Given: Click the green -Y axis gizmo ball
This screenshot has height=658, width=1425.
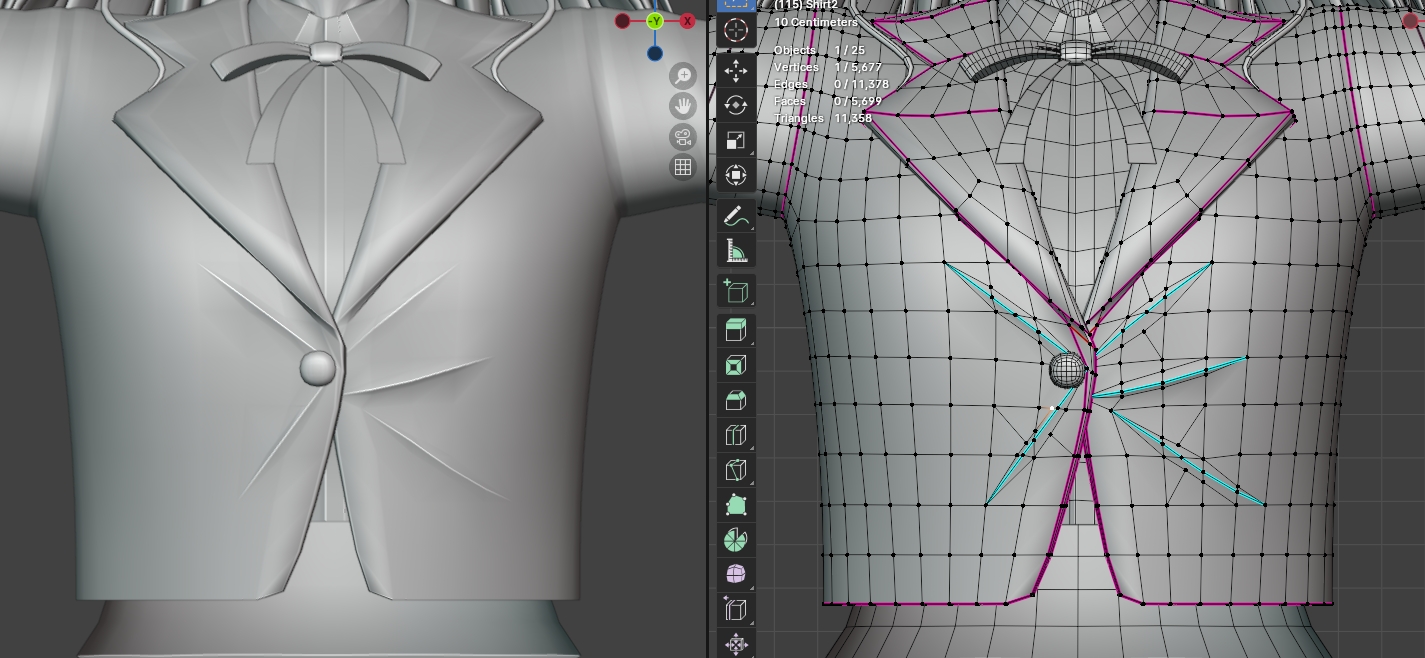Looking at the screenshot, I should (x=655, y=21).
